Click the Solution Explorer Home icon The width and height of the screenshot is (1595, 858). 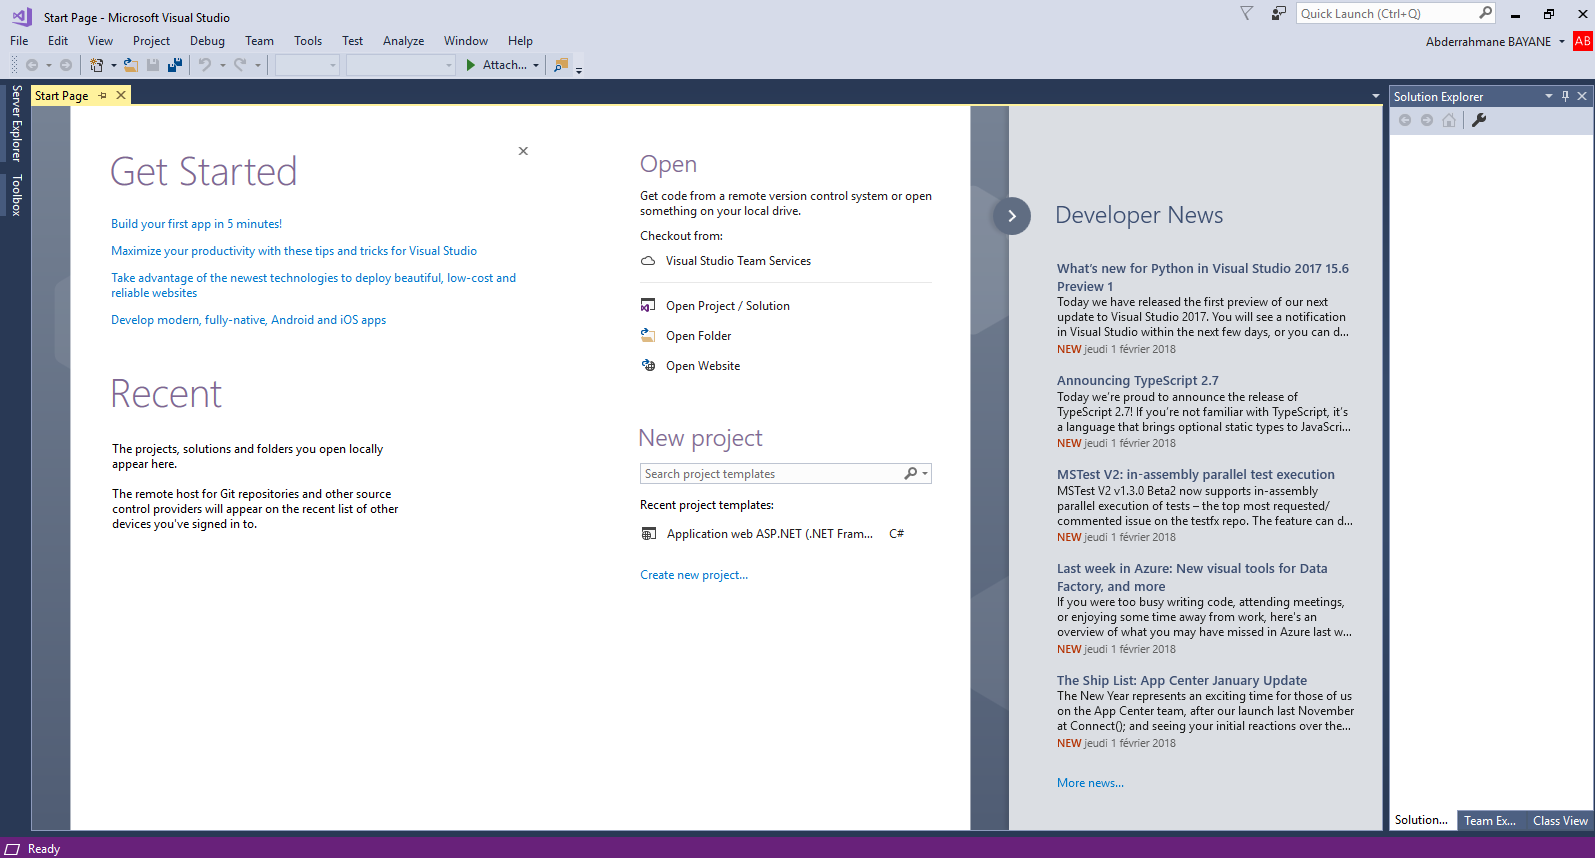click(1449, 120)
